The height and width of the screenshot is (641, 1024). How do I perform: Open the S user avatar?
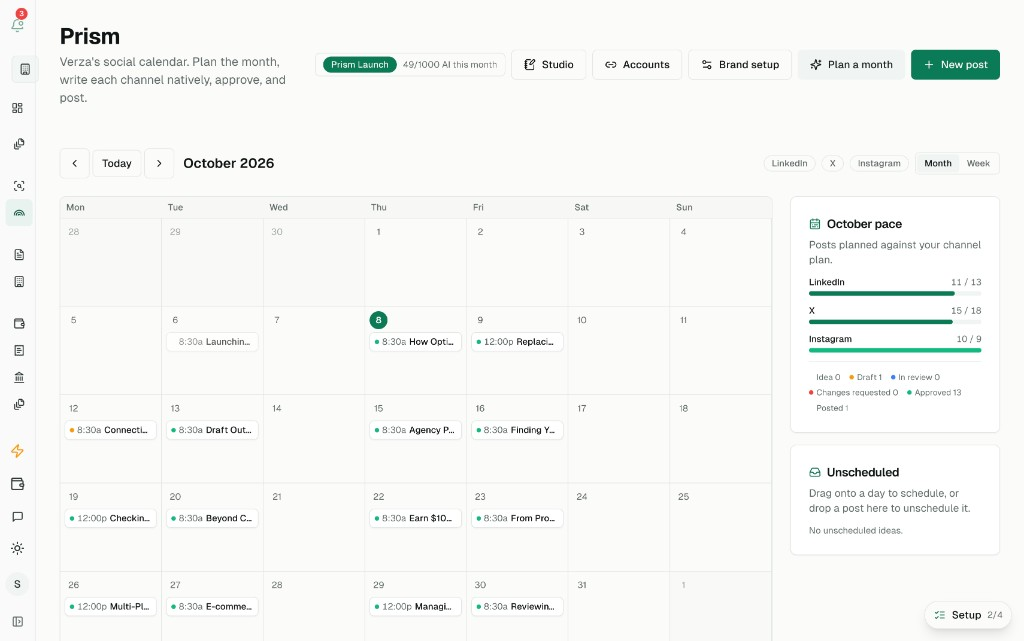coord(18,584)
